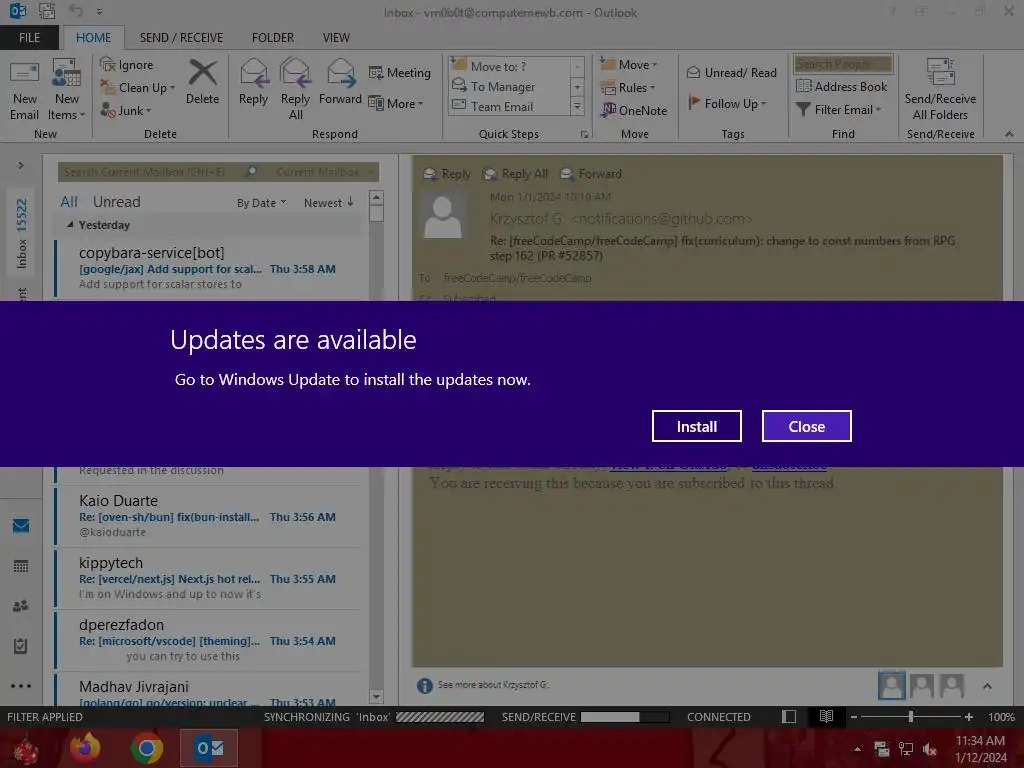Open the Follow Up flag menu
The height and width of the screenshot is (768, 1024).
coord(727,103)
